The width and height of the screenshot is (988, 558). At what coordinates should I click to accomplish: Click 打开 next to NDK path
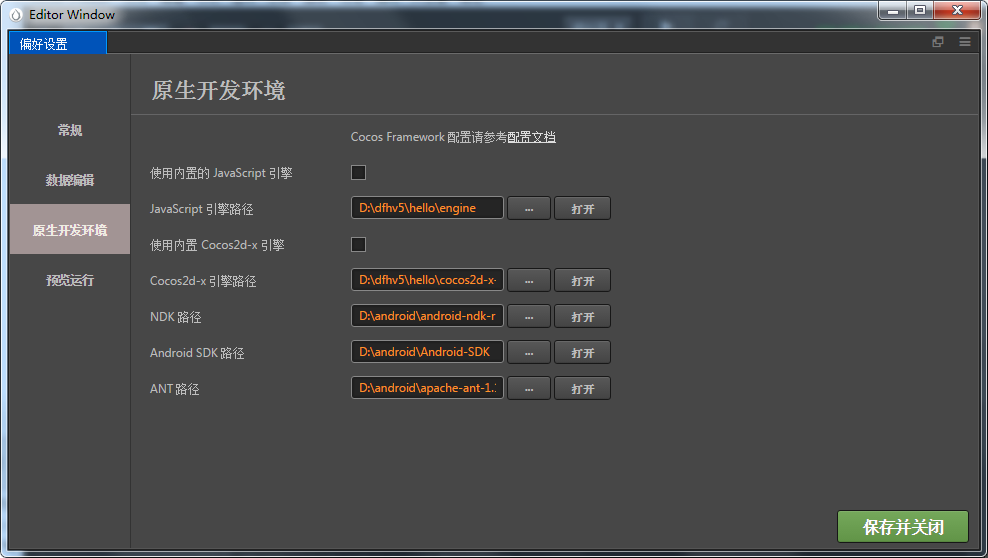(582, 316)
